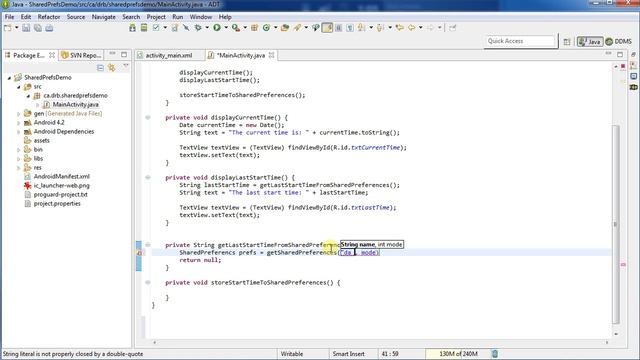Switch to the SVN Repositories tab
640x360 pixels.
(x=82, y=55)
